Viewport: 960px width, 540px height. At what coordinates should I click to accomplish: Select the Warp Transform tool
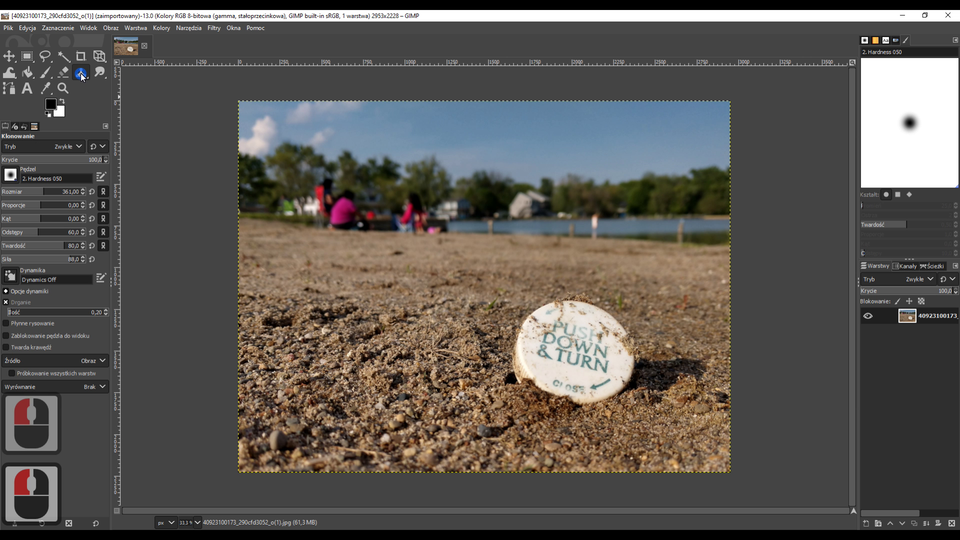(9, 73)
